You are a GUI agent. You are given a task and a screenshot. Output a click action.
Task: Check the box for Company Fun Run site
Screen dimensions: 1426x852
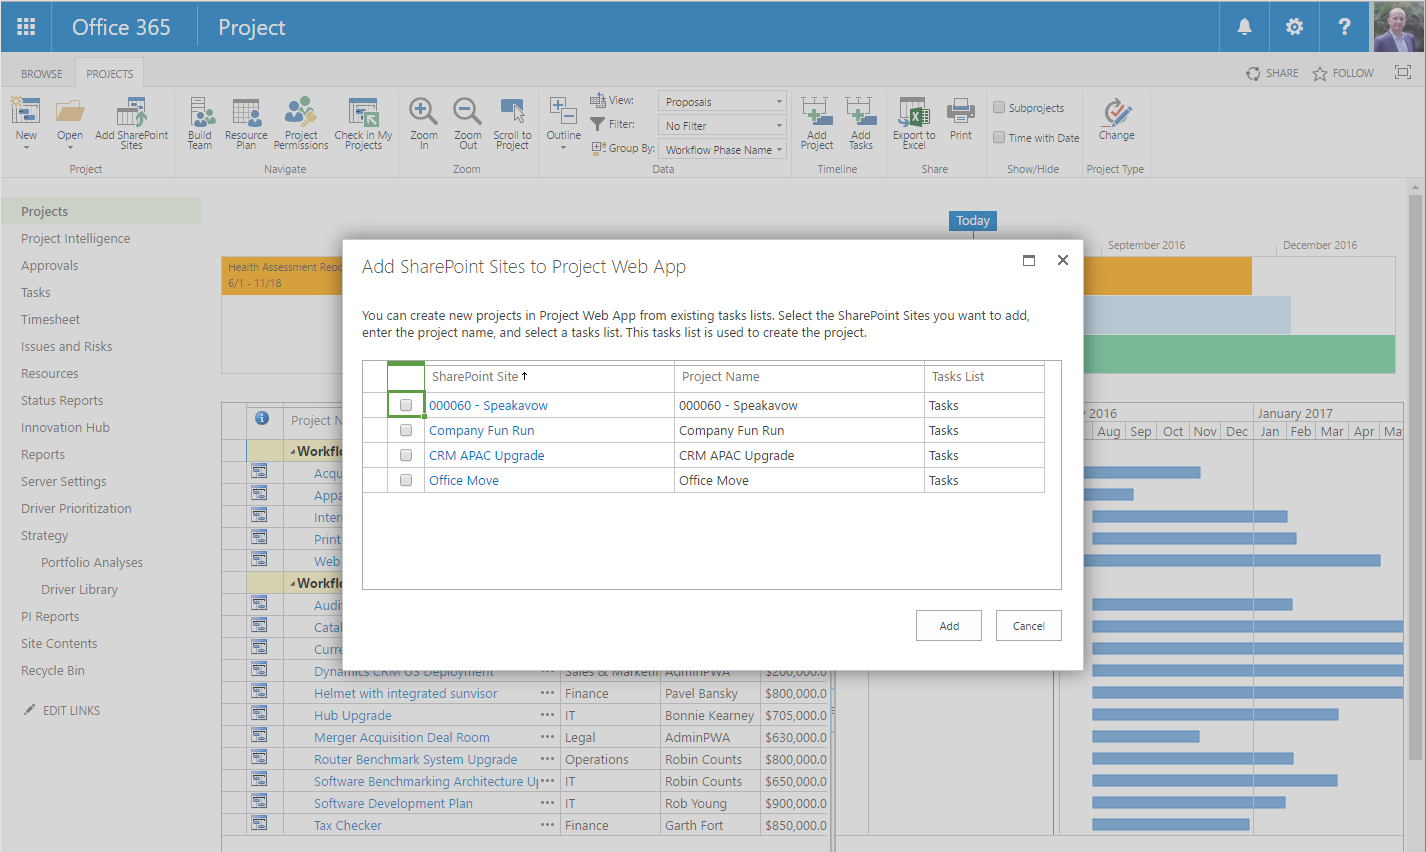406,429
